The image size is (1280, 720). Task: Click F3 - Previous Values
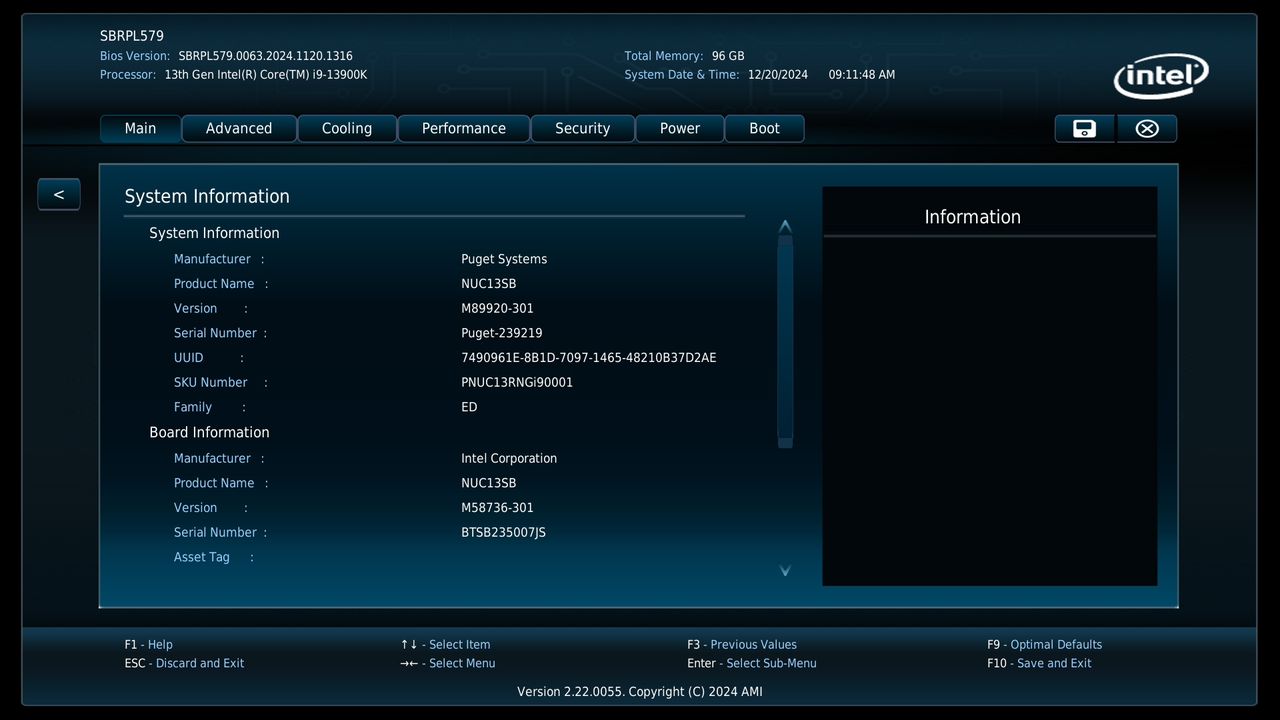coord(742,645)
